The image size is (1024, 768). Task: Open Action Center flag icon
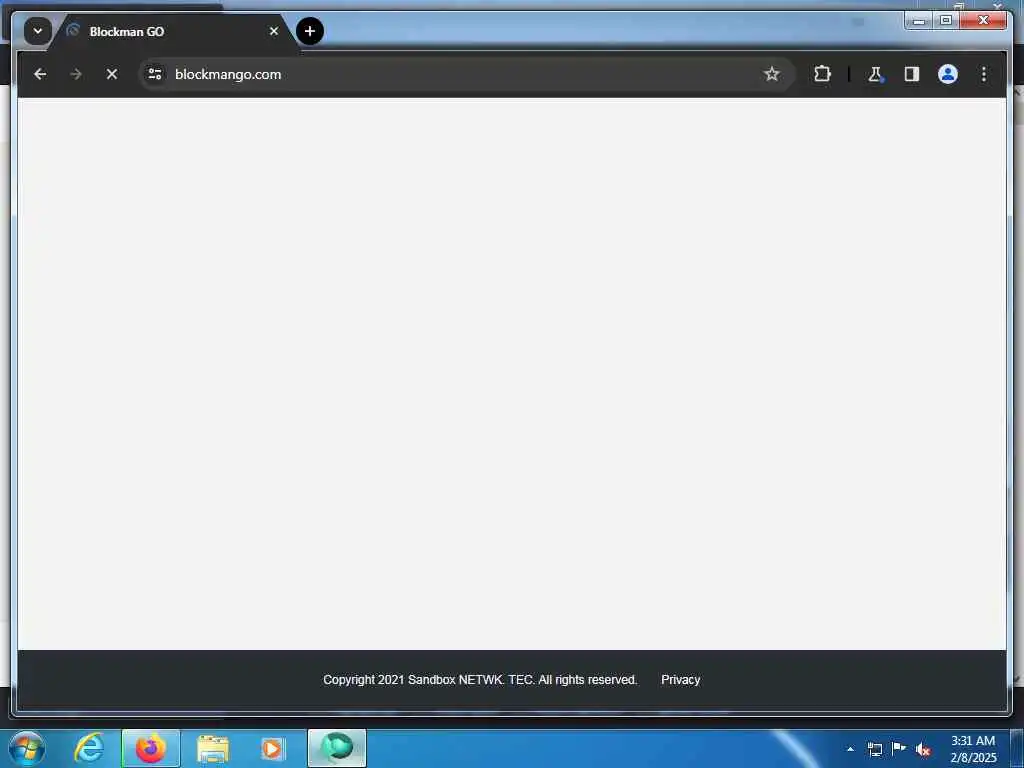(899, 749)
